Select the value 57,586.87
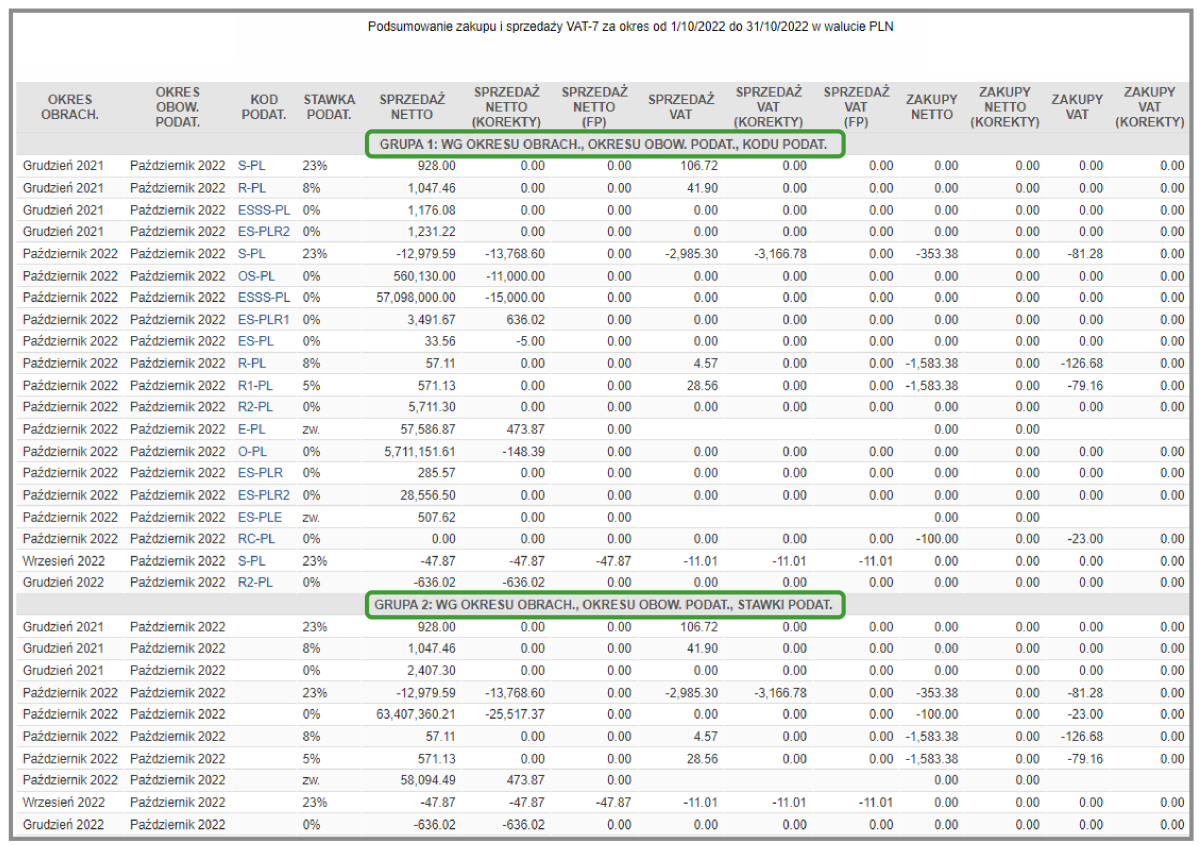Viewport: 1200px width, 846px height. (x=428, y=430)
